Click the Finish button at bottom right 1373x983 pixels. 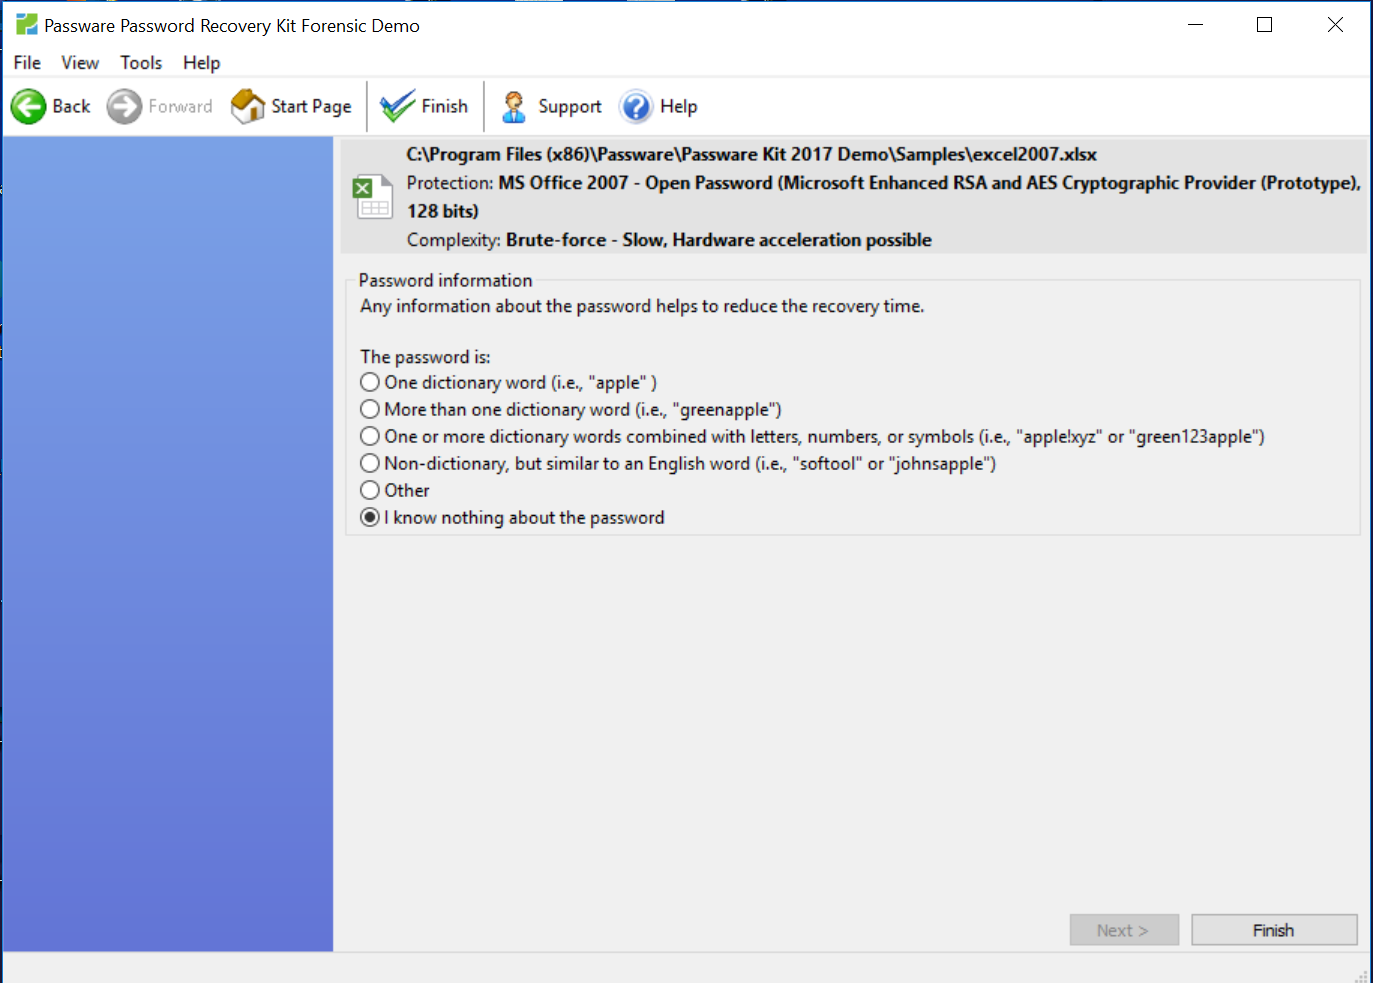tap(1273, 929)
